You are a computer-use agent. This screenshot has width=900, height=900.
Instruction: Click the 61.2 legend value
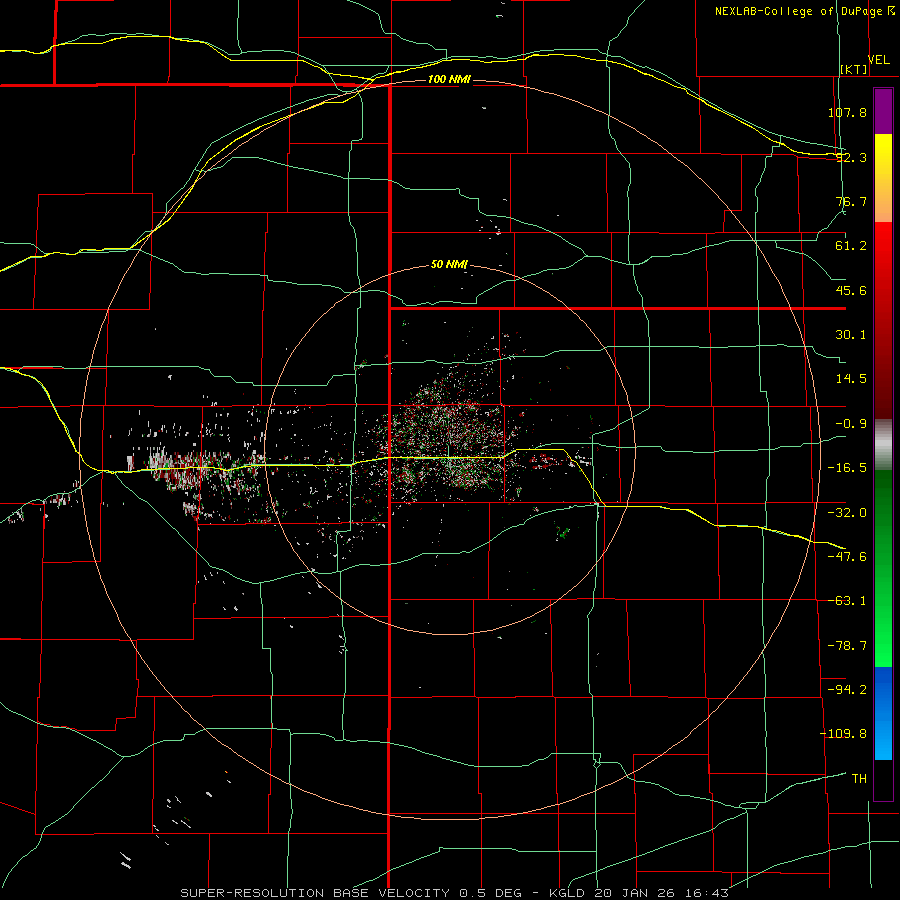pos(851,246)
